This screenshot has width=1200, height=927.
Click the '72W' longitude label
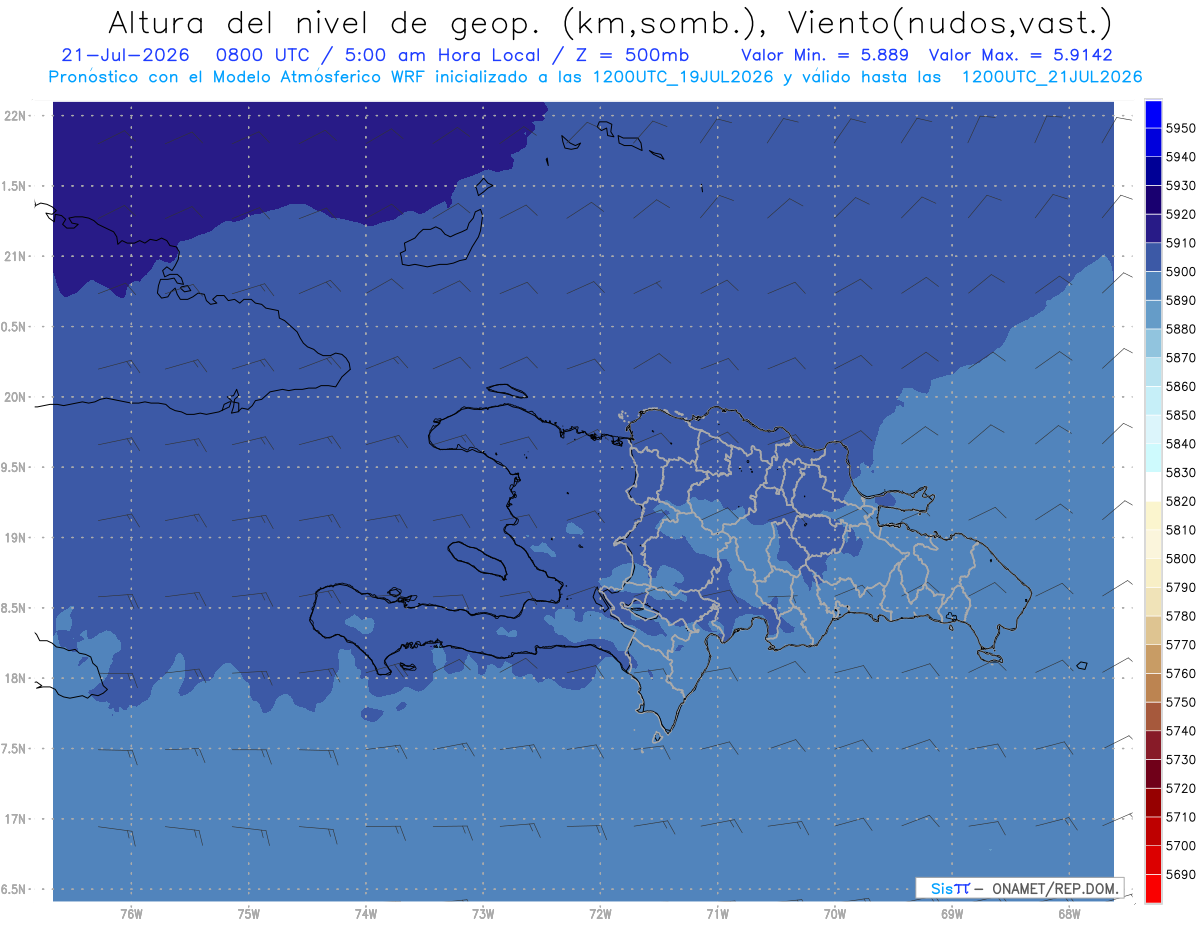point(600,913)
